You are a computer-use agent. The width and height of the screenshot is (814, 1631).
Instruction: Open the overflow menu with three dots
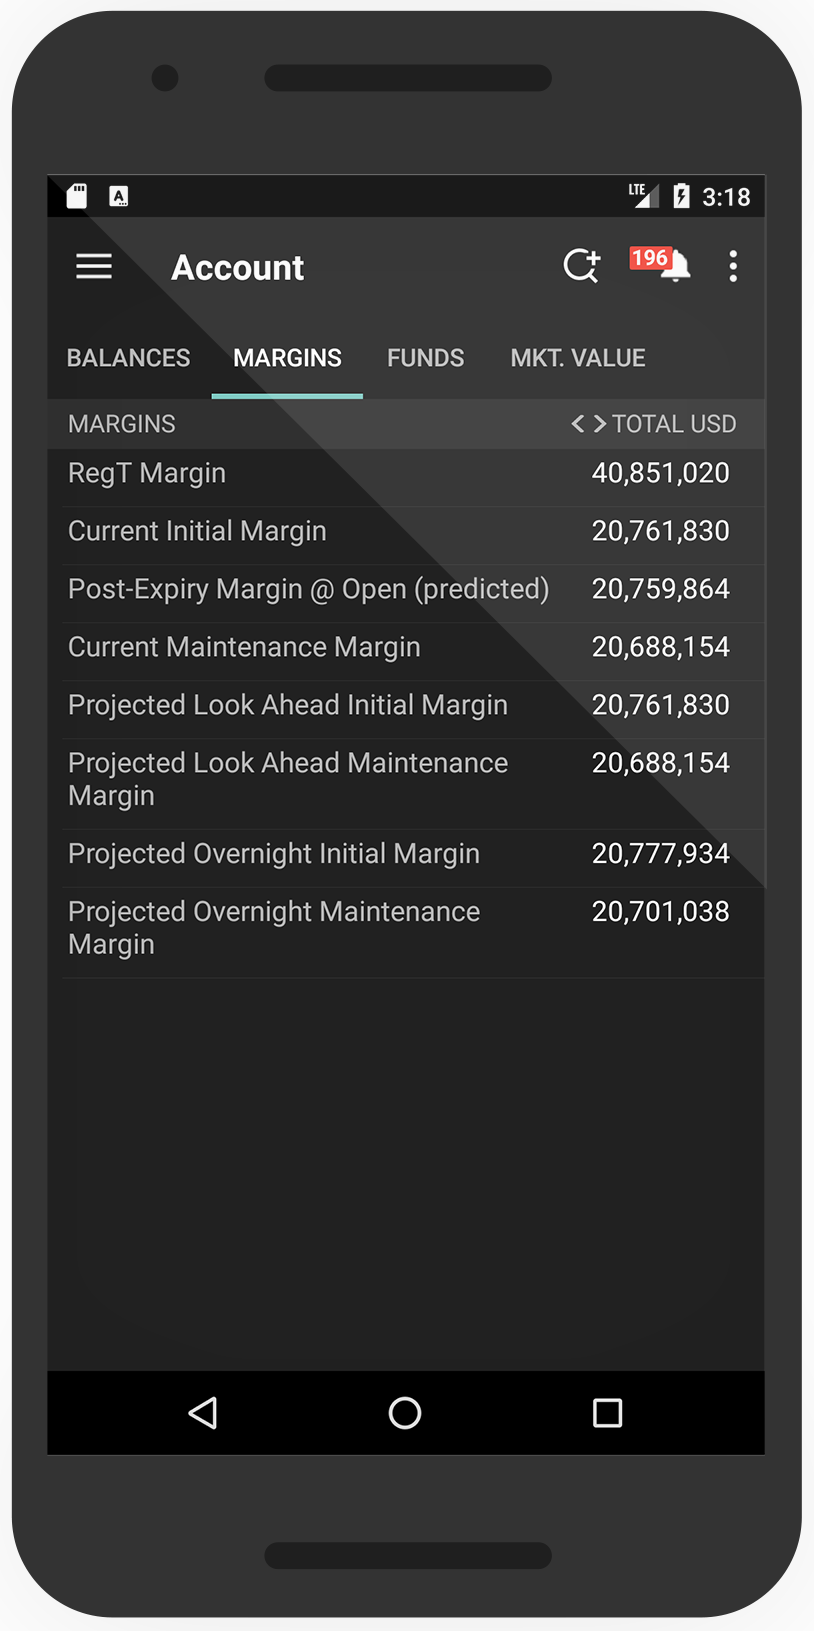[x=733, y=266]
